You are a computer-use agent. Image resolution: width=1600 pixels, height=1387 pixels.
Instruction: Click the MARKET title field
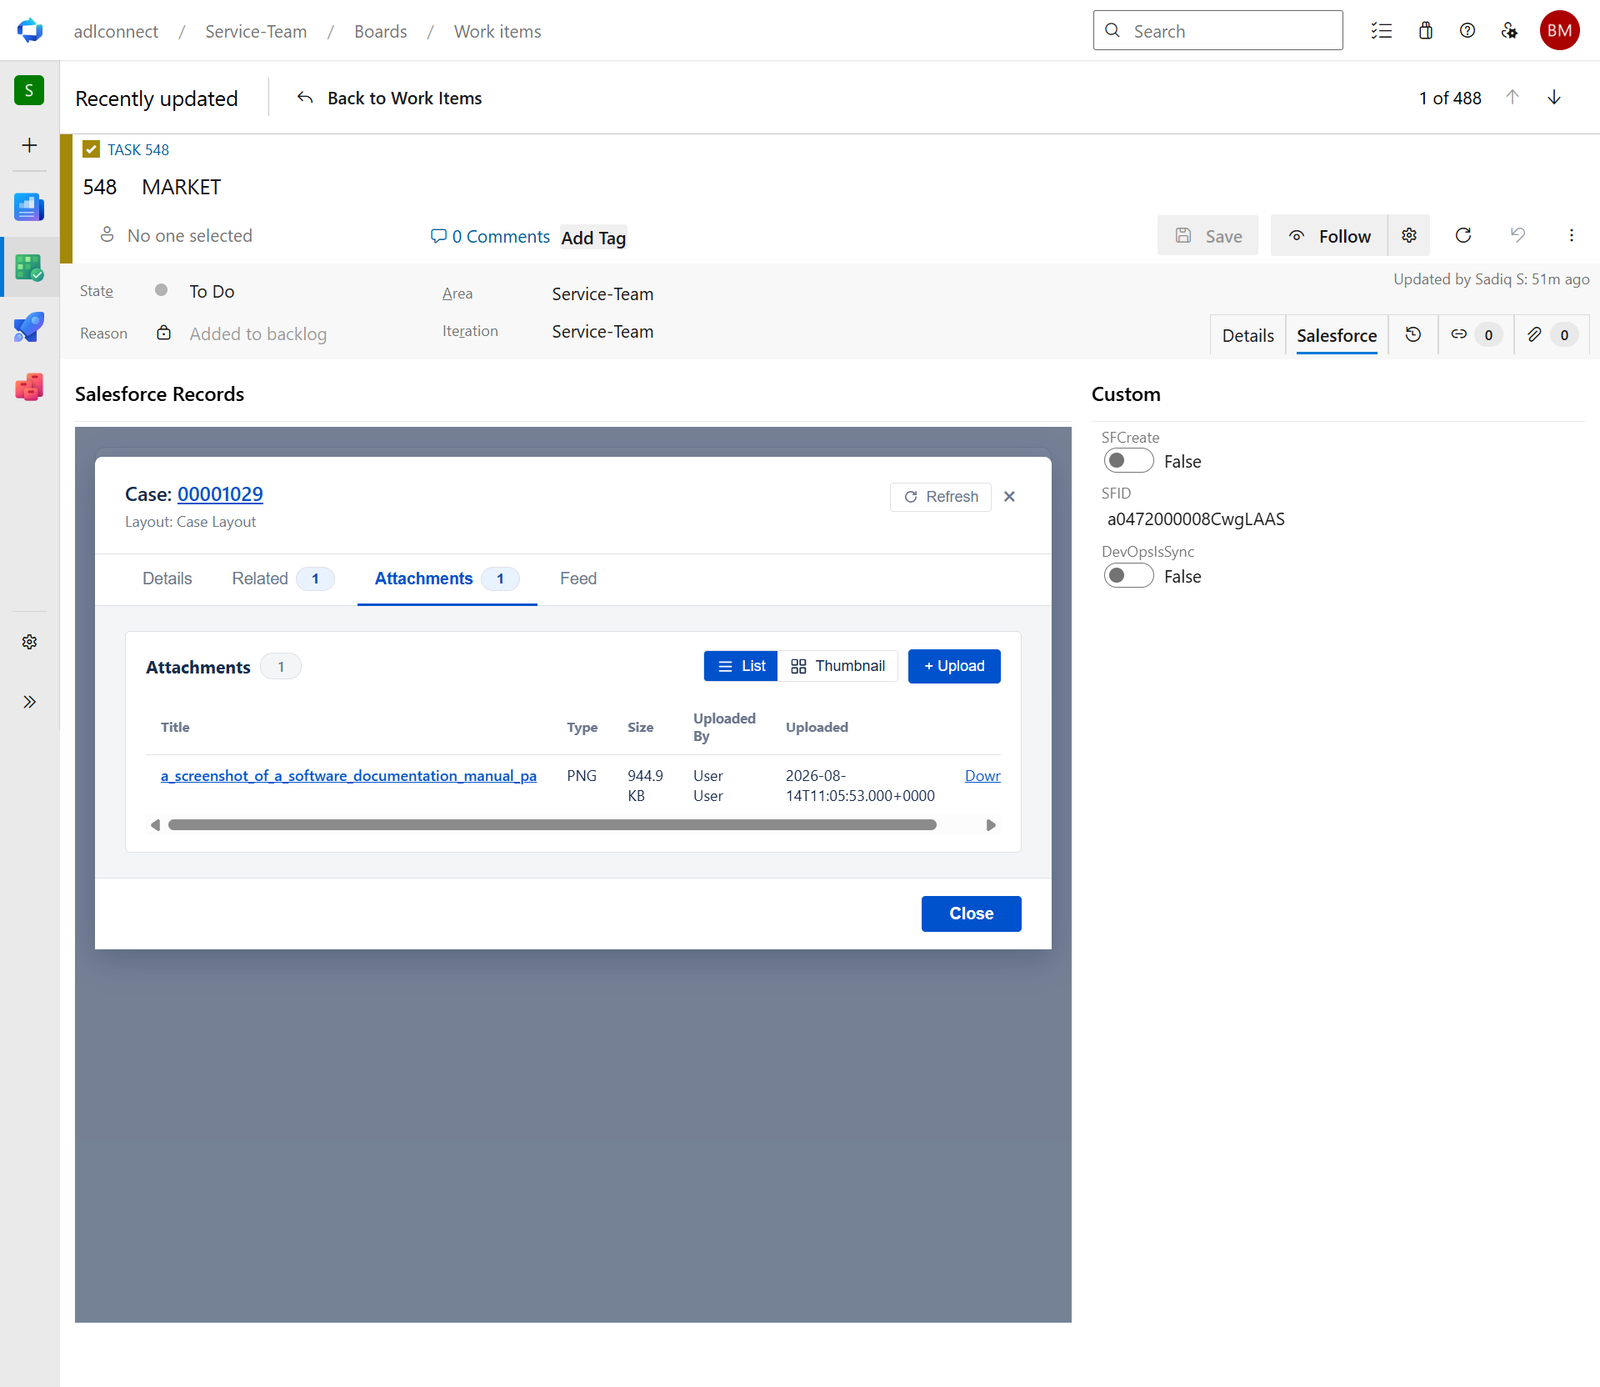click(181, 187)
